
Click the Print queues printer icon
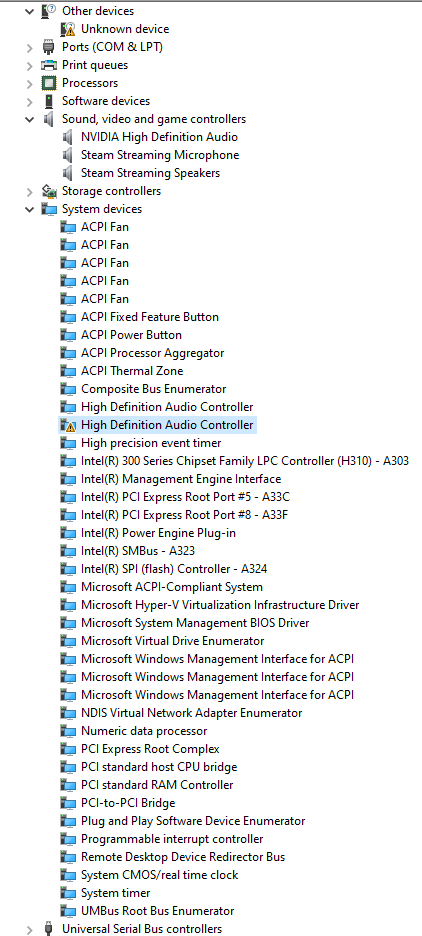tap(49, 65)
